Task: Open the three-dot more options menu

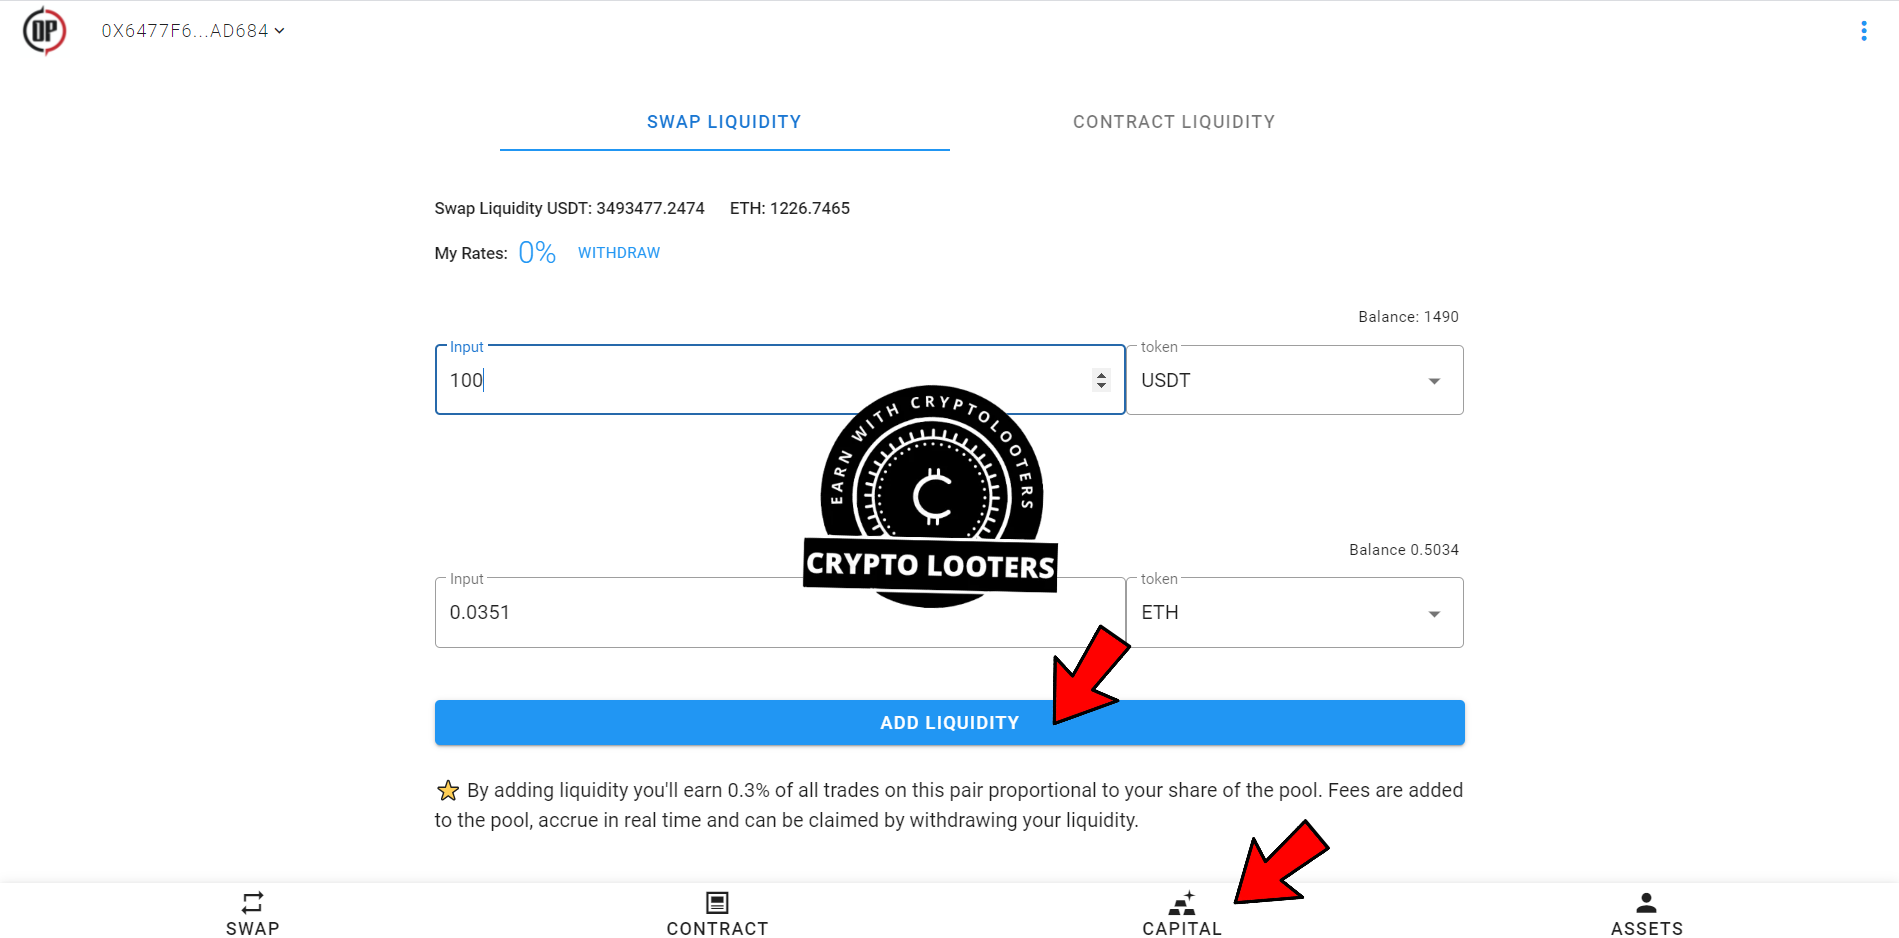Action: 1864,31
